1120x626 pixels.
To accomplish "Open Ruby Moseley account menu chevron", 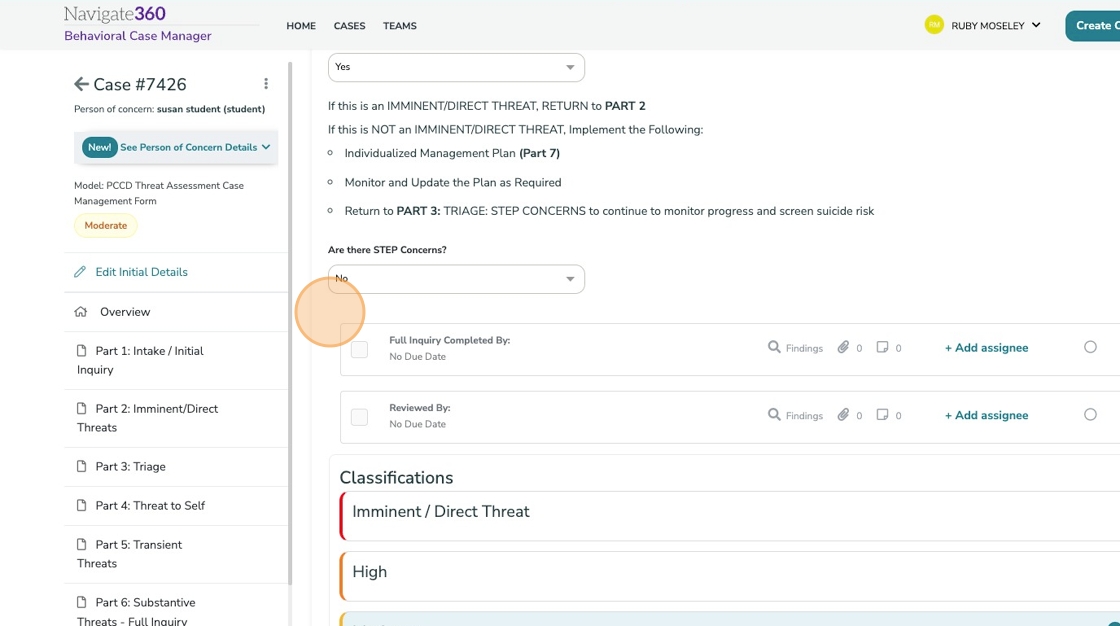I will (x=1036, y=25).
